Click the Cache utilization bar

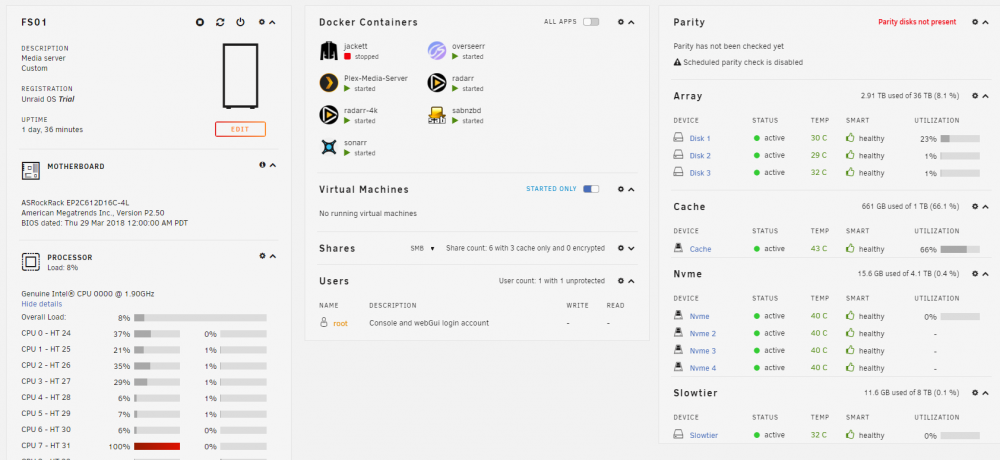(960, 249)
